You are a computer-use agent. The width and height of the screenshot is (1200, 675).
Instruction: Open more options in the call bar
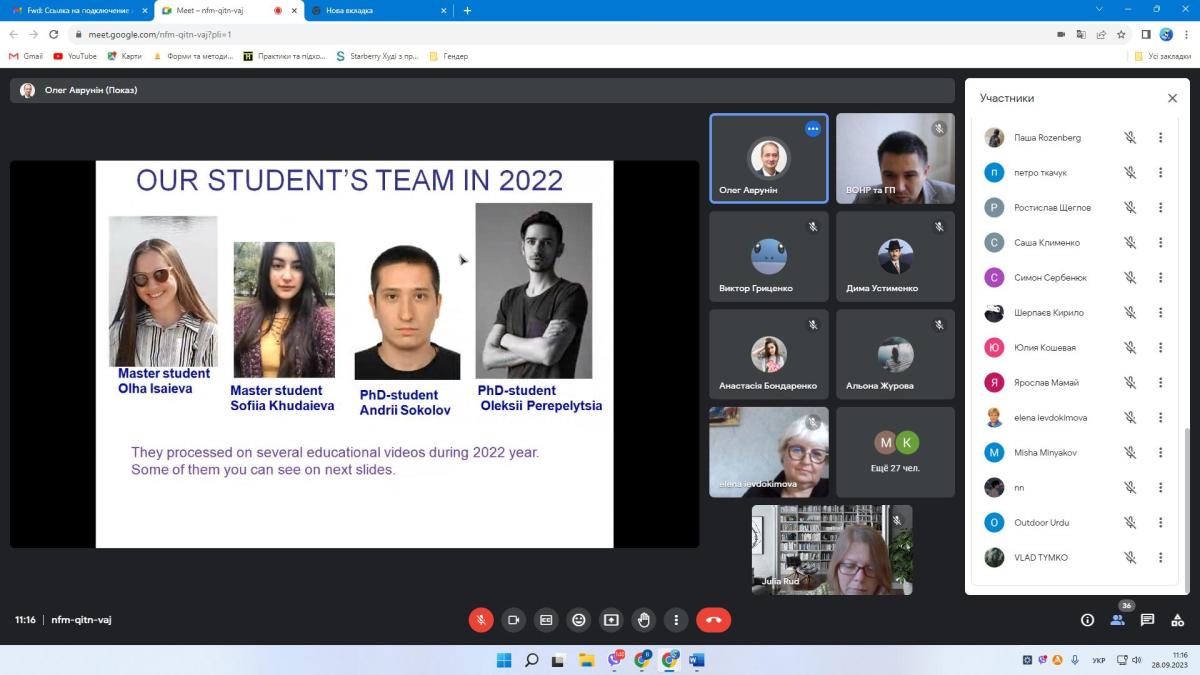[x=677, y=620]
